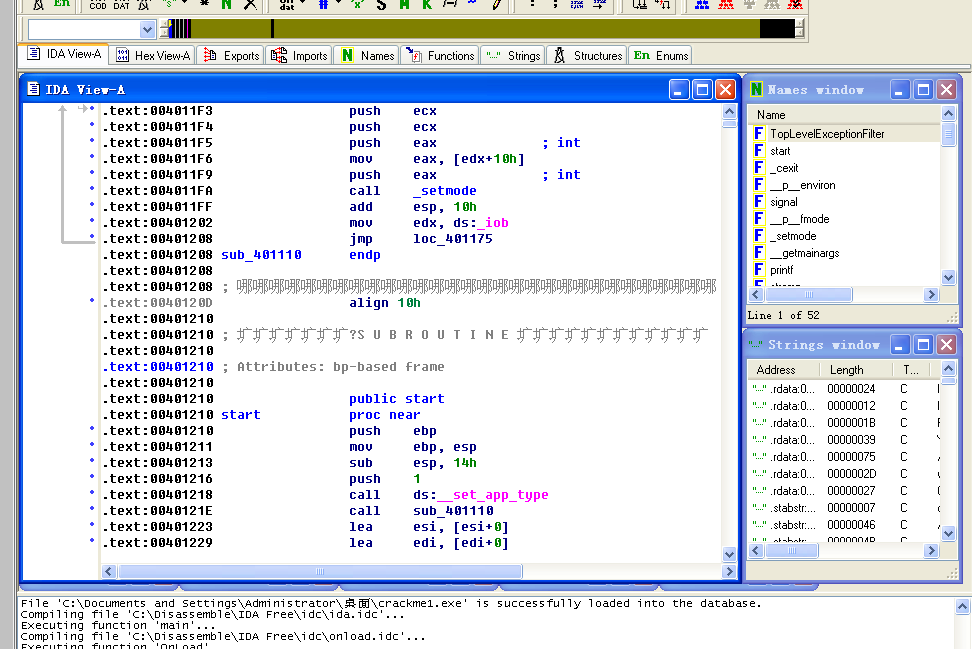Click the Enums tab En icon

click(641, 56)
